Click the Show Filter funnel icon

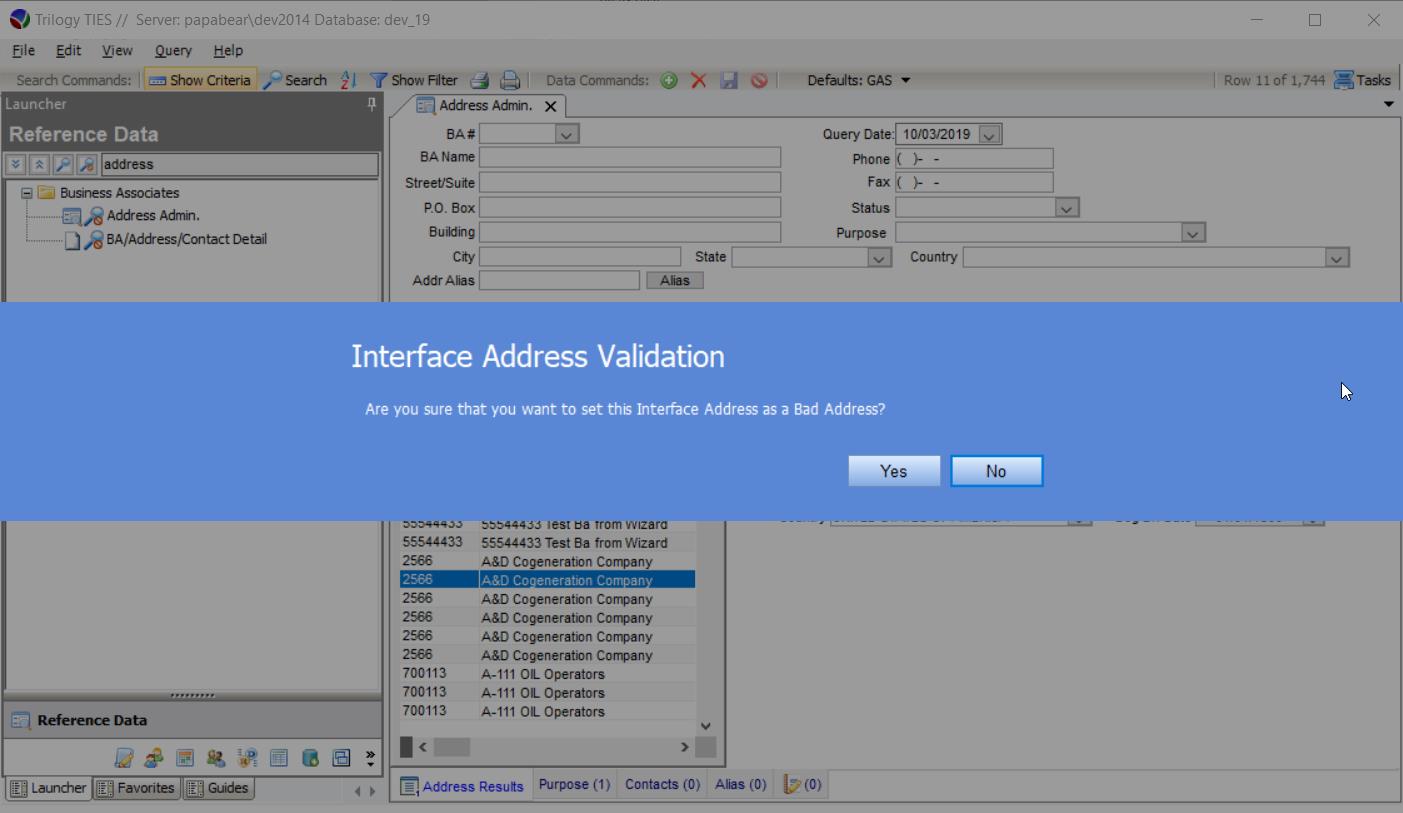tap(378, 80)
